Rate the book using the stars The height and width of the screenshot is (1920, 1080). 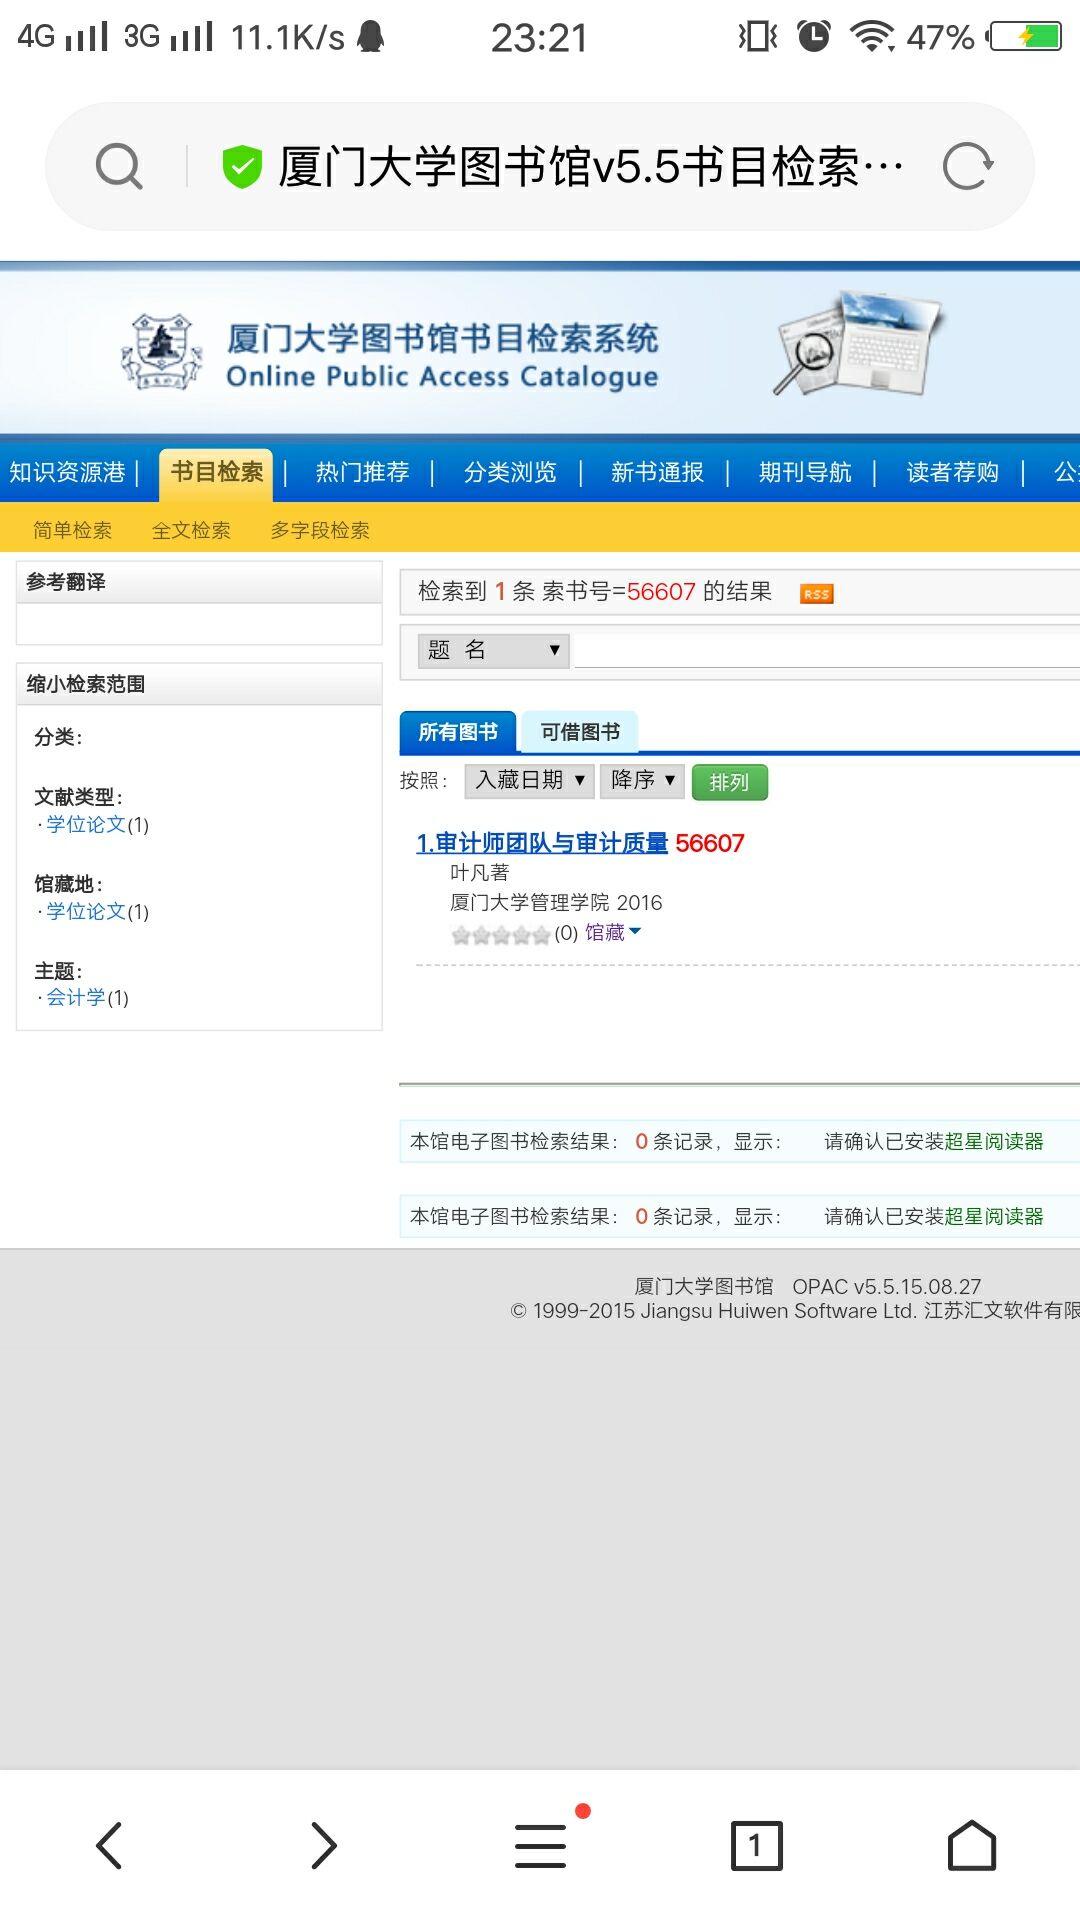point(500,935)
